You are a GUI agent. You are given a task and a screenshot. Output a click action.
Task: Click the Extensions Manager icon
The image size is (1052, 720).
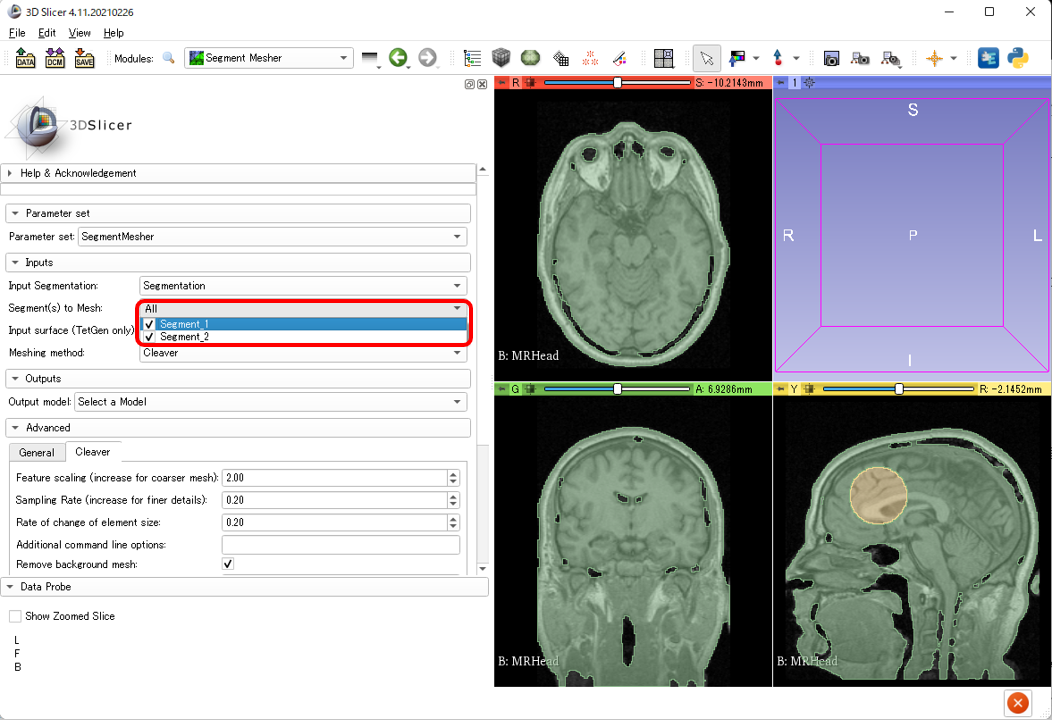[988, 58]
